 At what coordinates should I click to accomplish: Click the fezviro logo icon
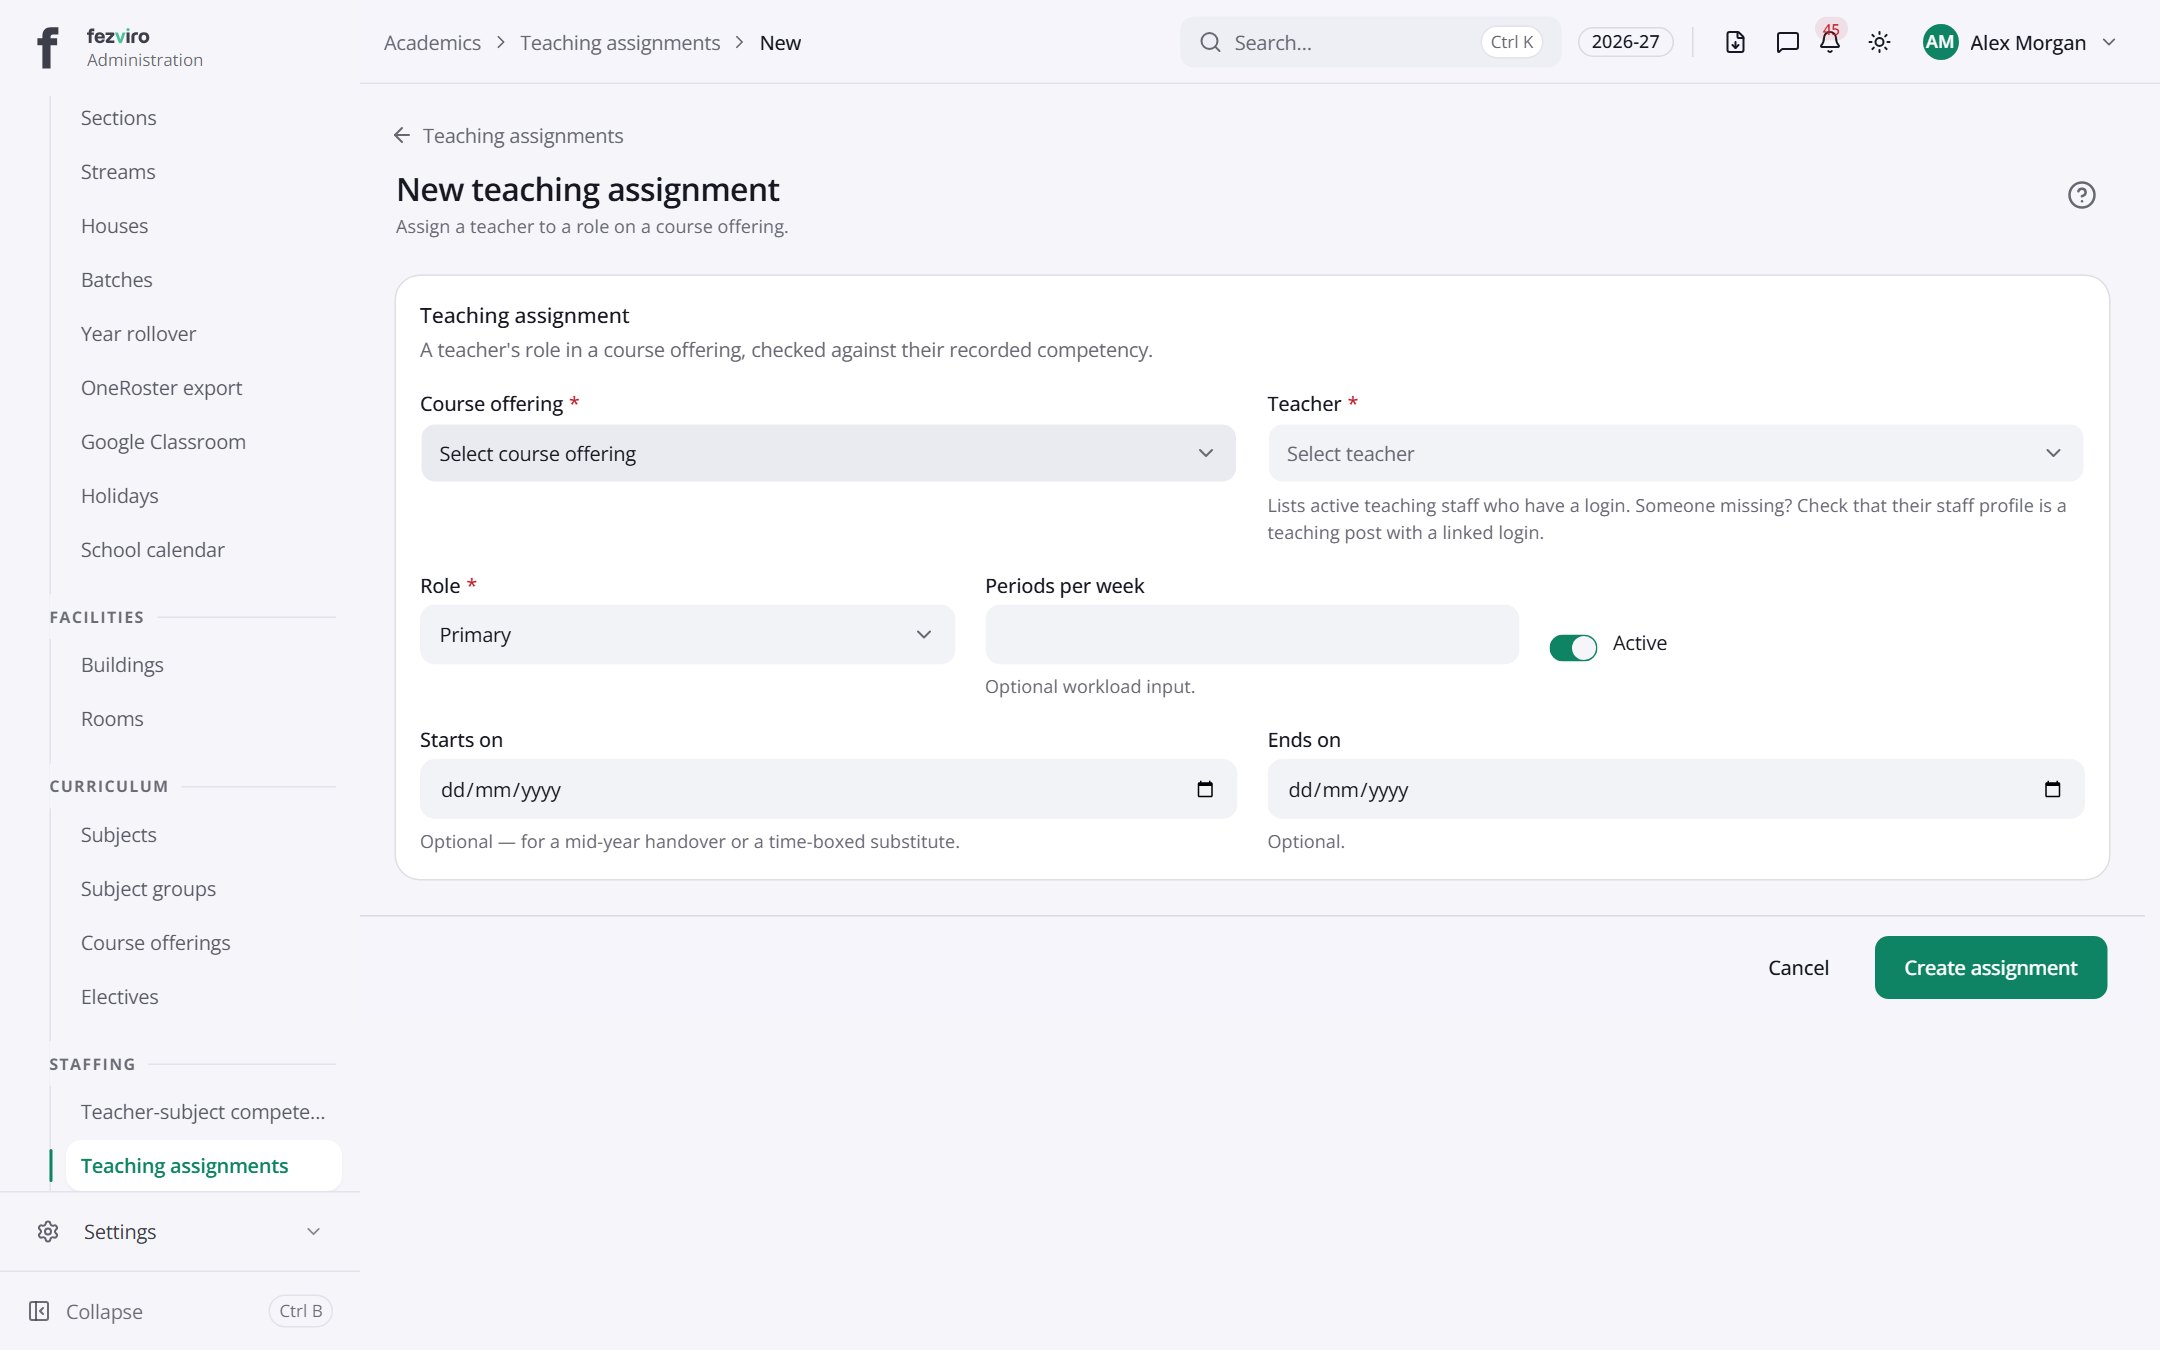click(x=47, y=47)
